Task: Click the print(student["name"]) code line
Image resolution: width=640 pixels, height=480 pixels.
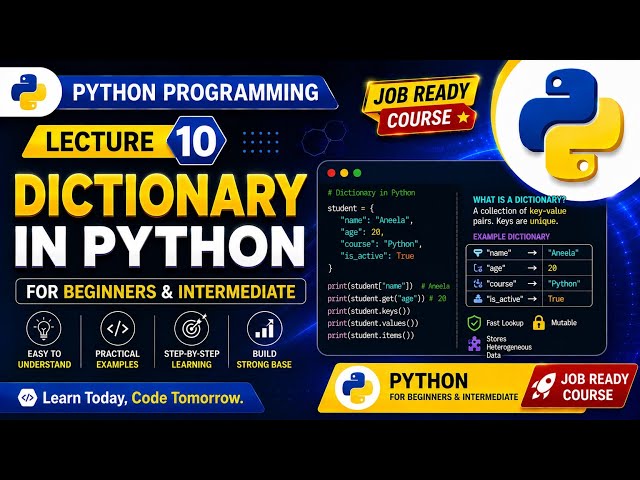Action: [x=370, y=286]
